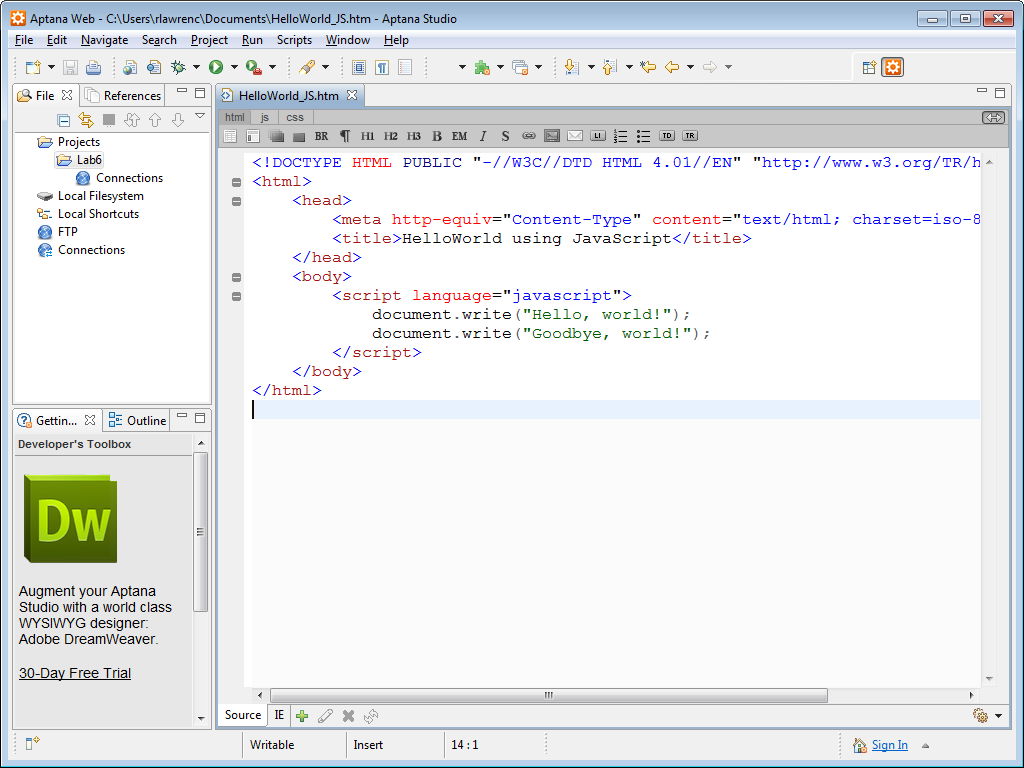1024x768 pixels.
Task: Apply Italic tag with I icon
Action: tap(483, 136)
